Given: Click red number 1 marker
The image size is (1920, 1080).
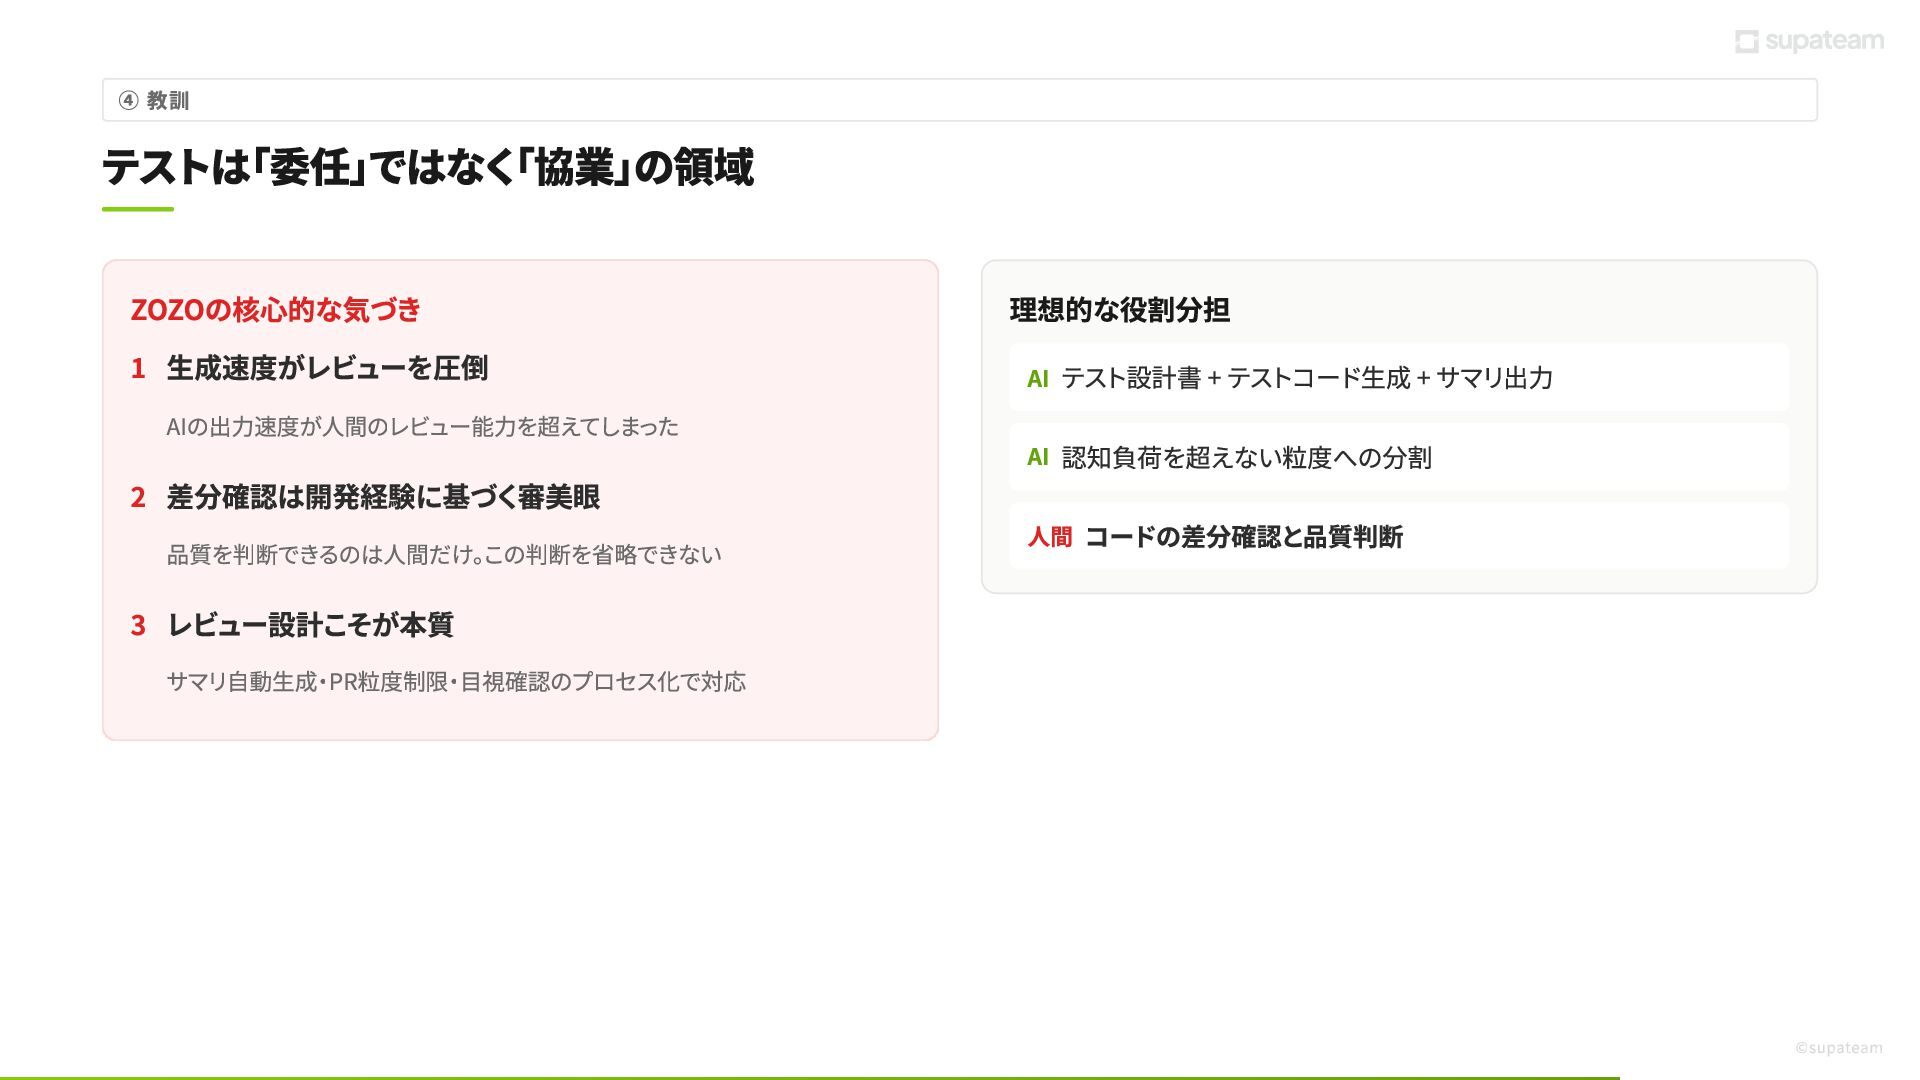Looking at the screenshot, I should [138, 369].
